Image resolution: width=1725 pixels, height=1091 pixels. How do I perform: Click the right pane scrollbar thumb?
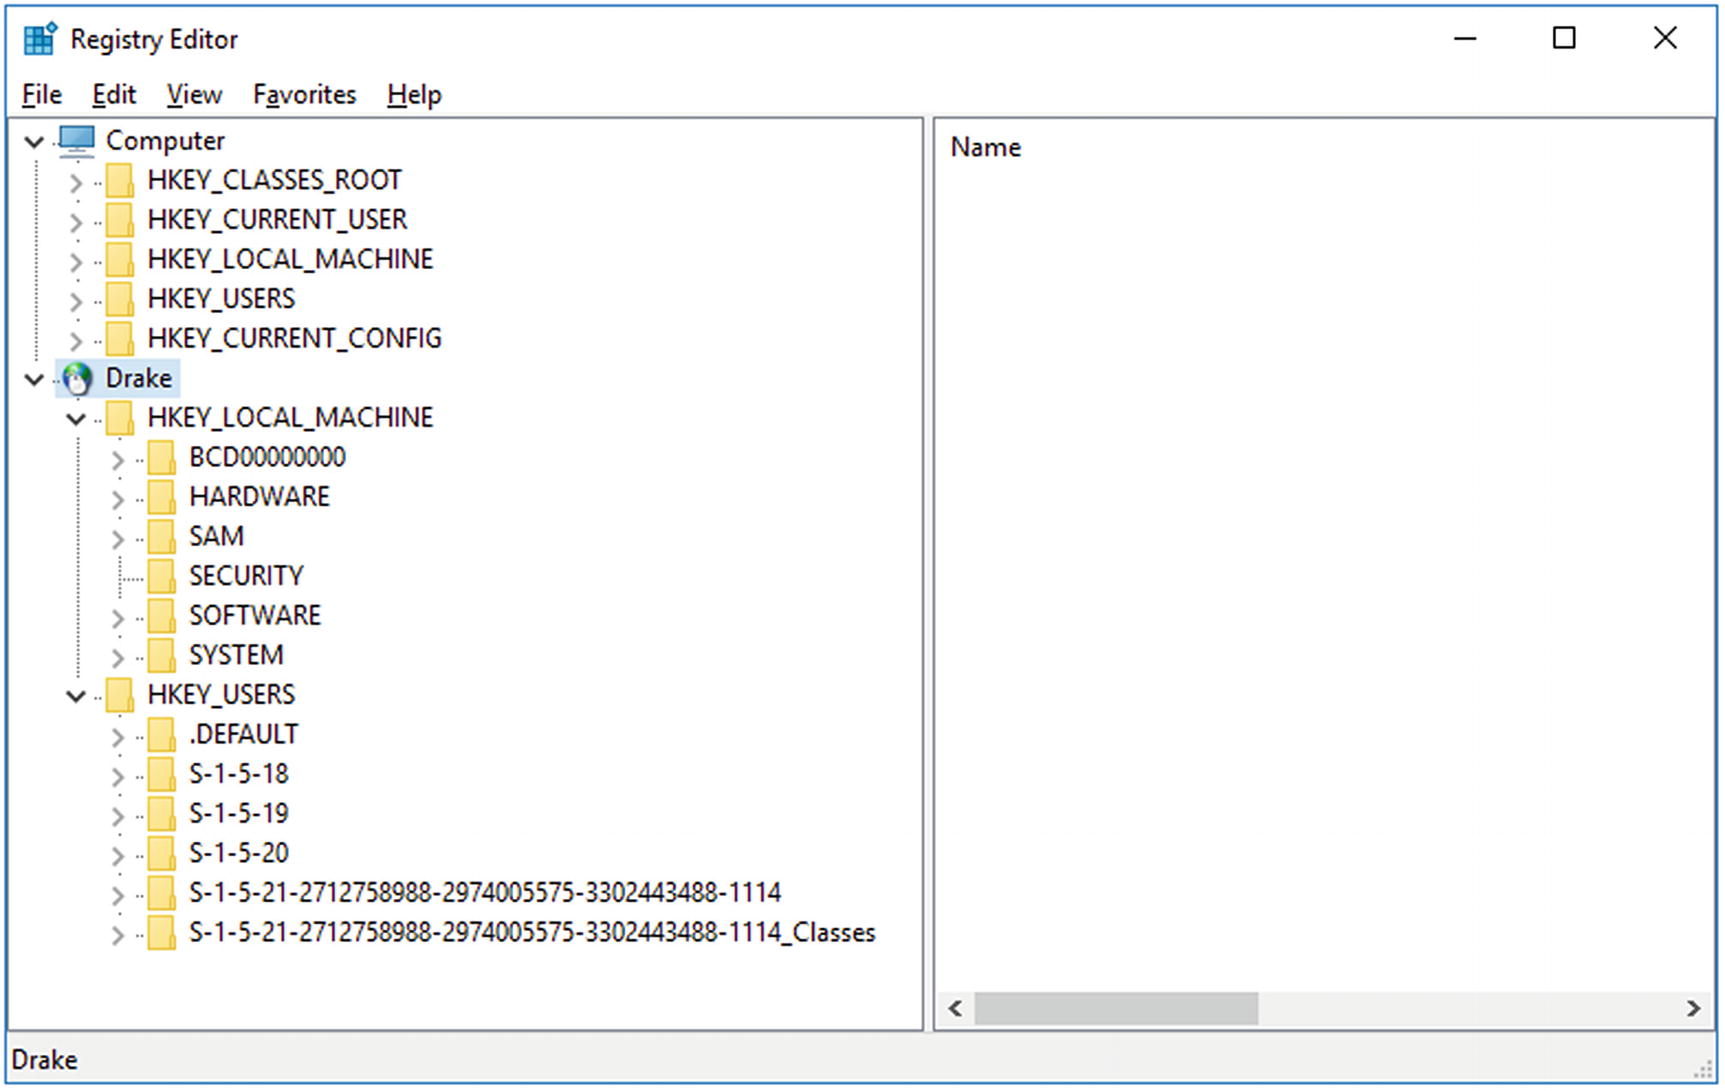click(1116, 1008)
